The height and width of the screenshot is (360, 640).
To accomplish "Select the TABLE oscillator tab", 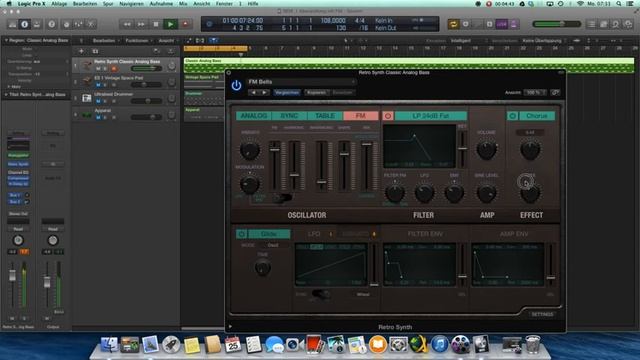I will (x=325, y=116).
